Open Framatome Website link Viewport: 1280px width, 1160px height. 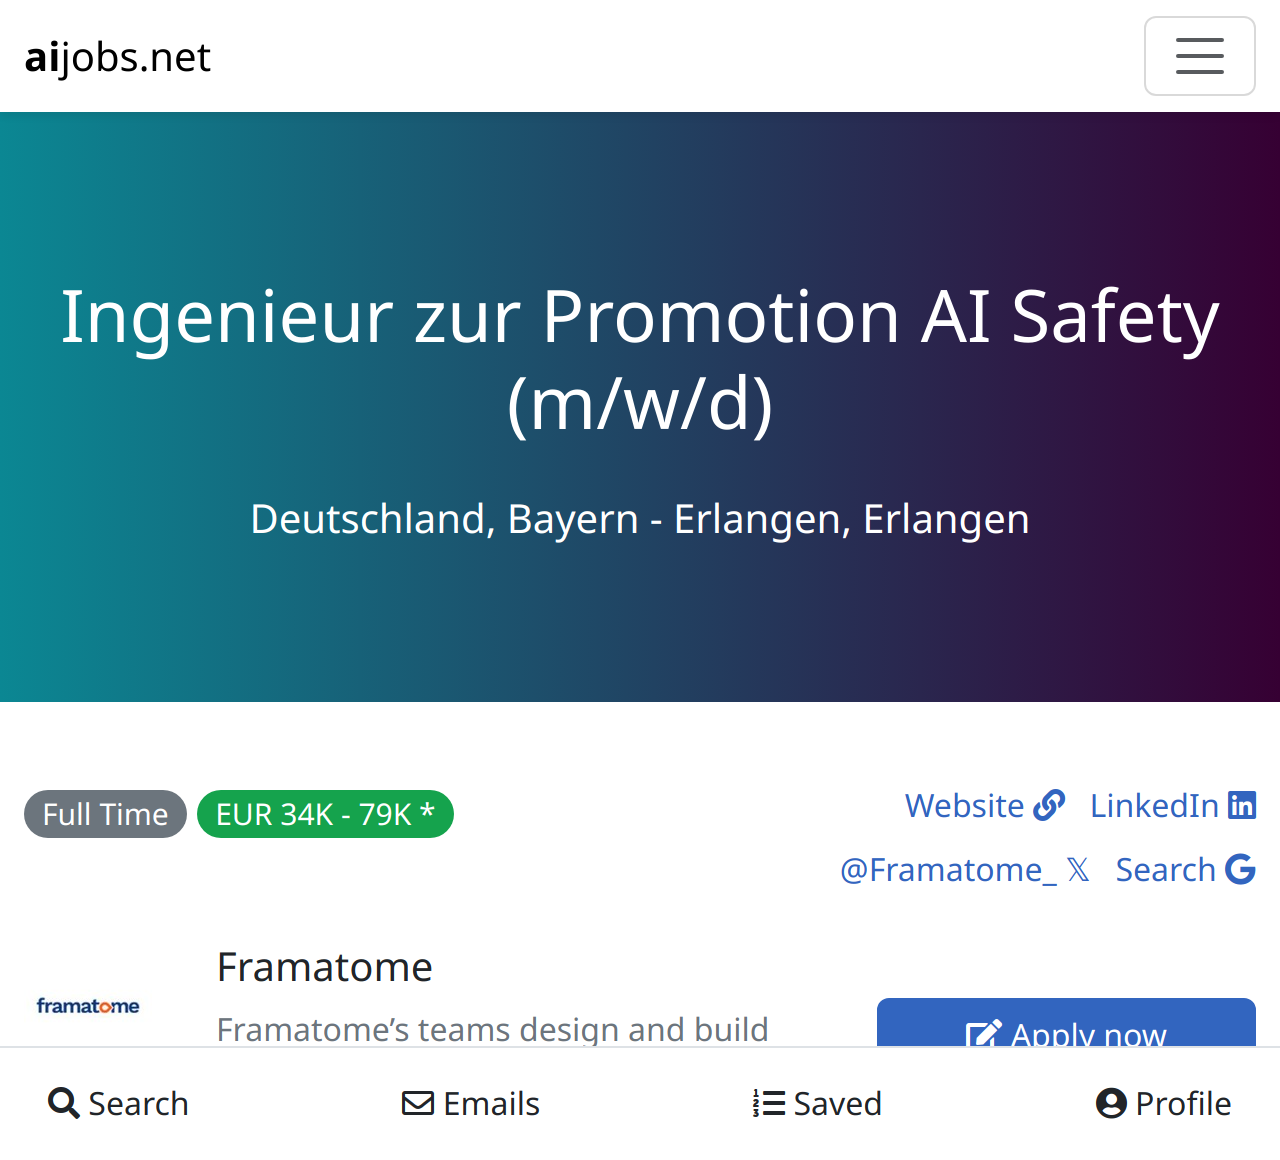pyautogui.click(x=985, y=805)
